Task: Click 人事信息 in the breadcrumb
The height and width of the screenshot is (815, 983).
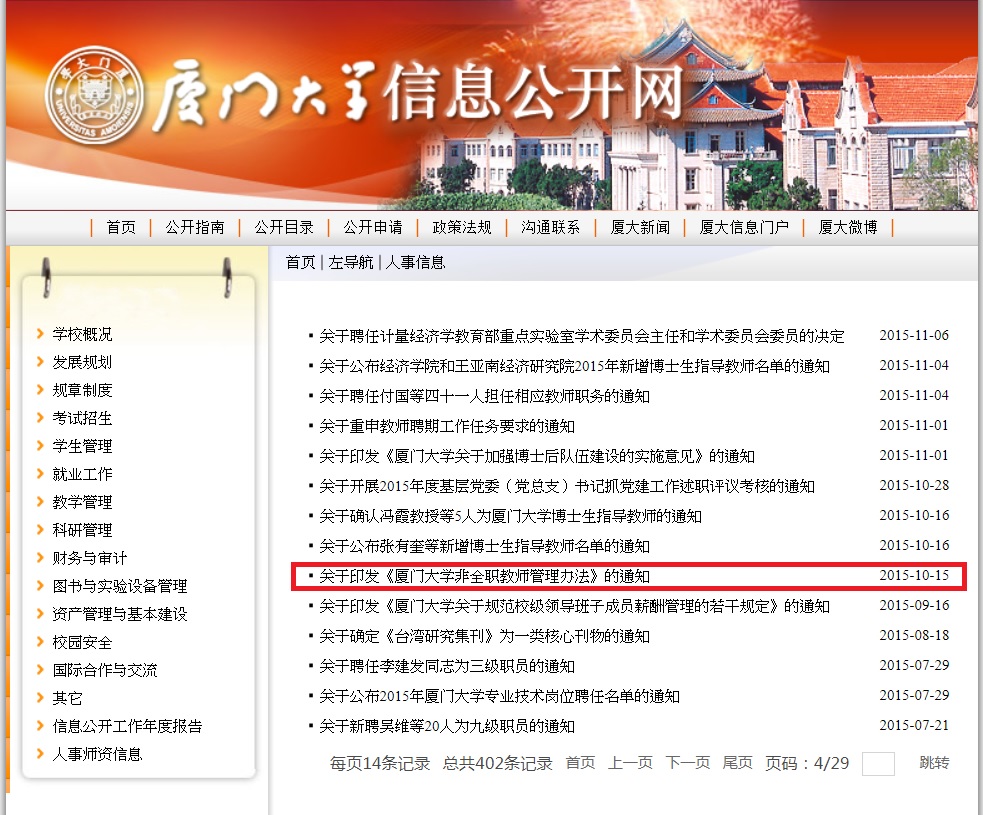Action: click(415, 262)
